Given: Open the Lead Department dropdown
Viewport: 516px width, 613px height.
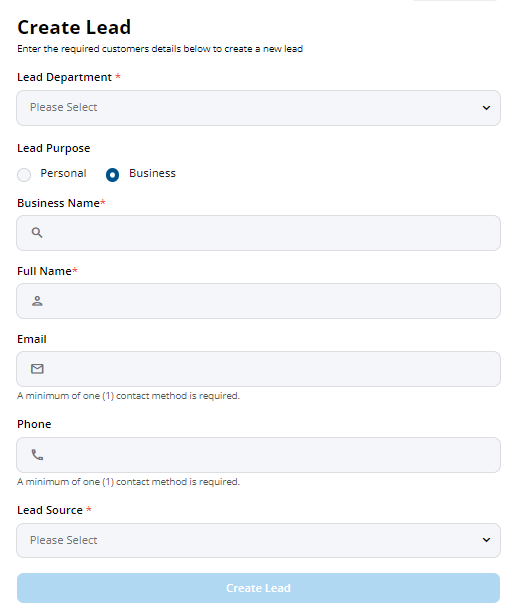Looking at the screenshot, I should pyautogui.click(x=258, y=108).
